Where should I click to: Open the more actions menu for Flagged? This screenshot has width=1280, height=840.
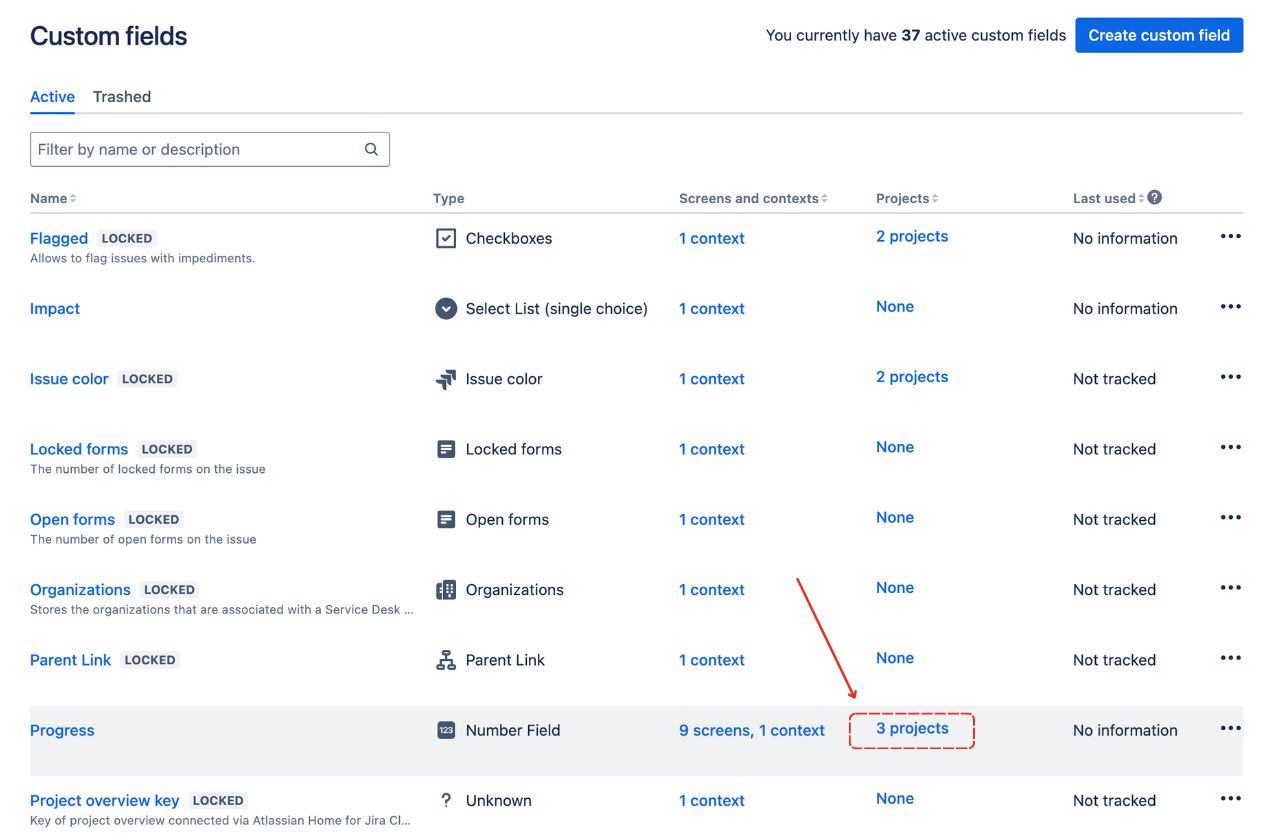tap(1230, 237)
